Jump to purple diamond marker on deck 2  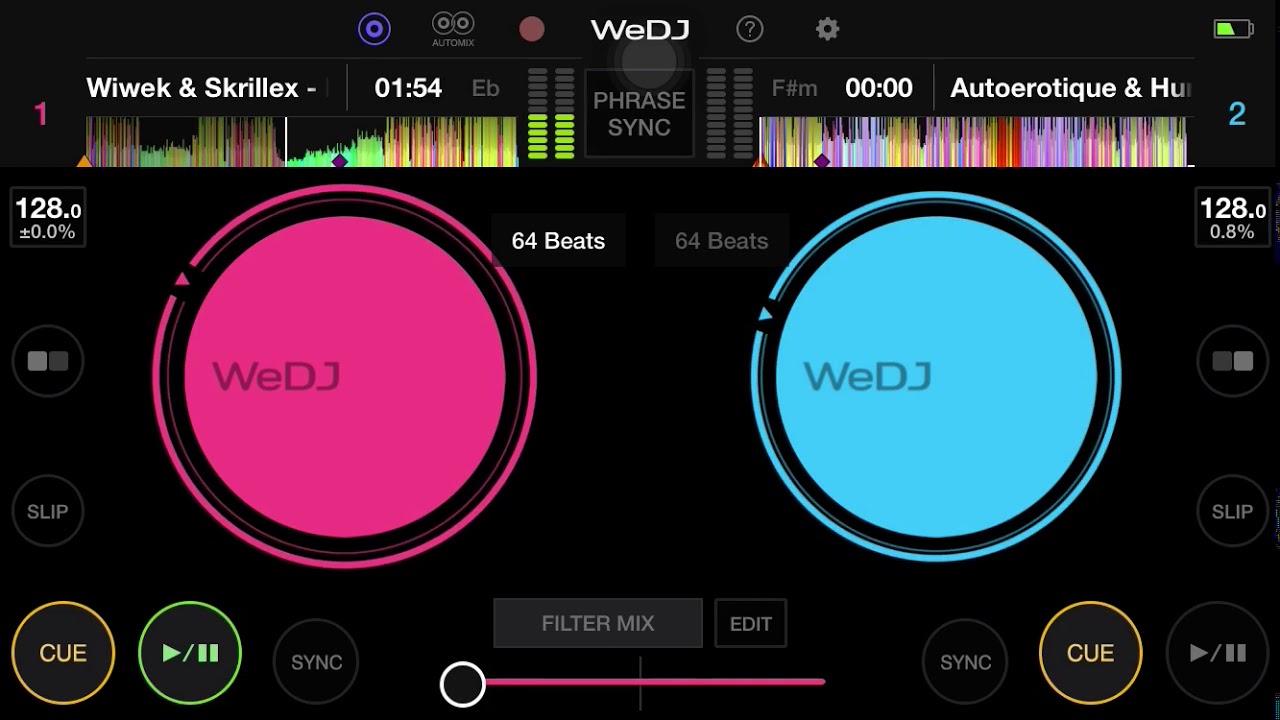tap(821, 160)
